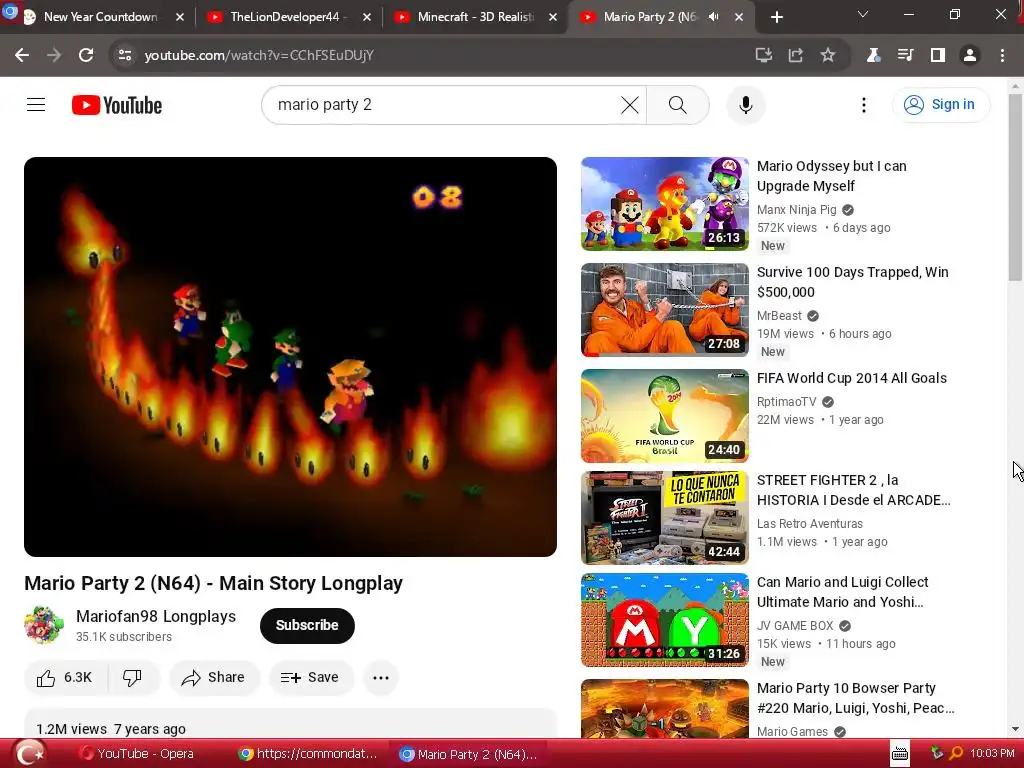1024x768 pixels.
Task: Subscribe to Mariofan98 Longplays
Action: click(x=307, y=625)
